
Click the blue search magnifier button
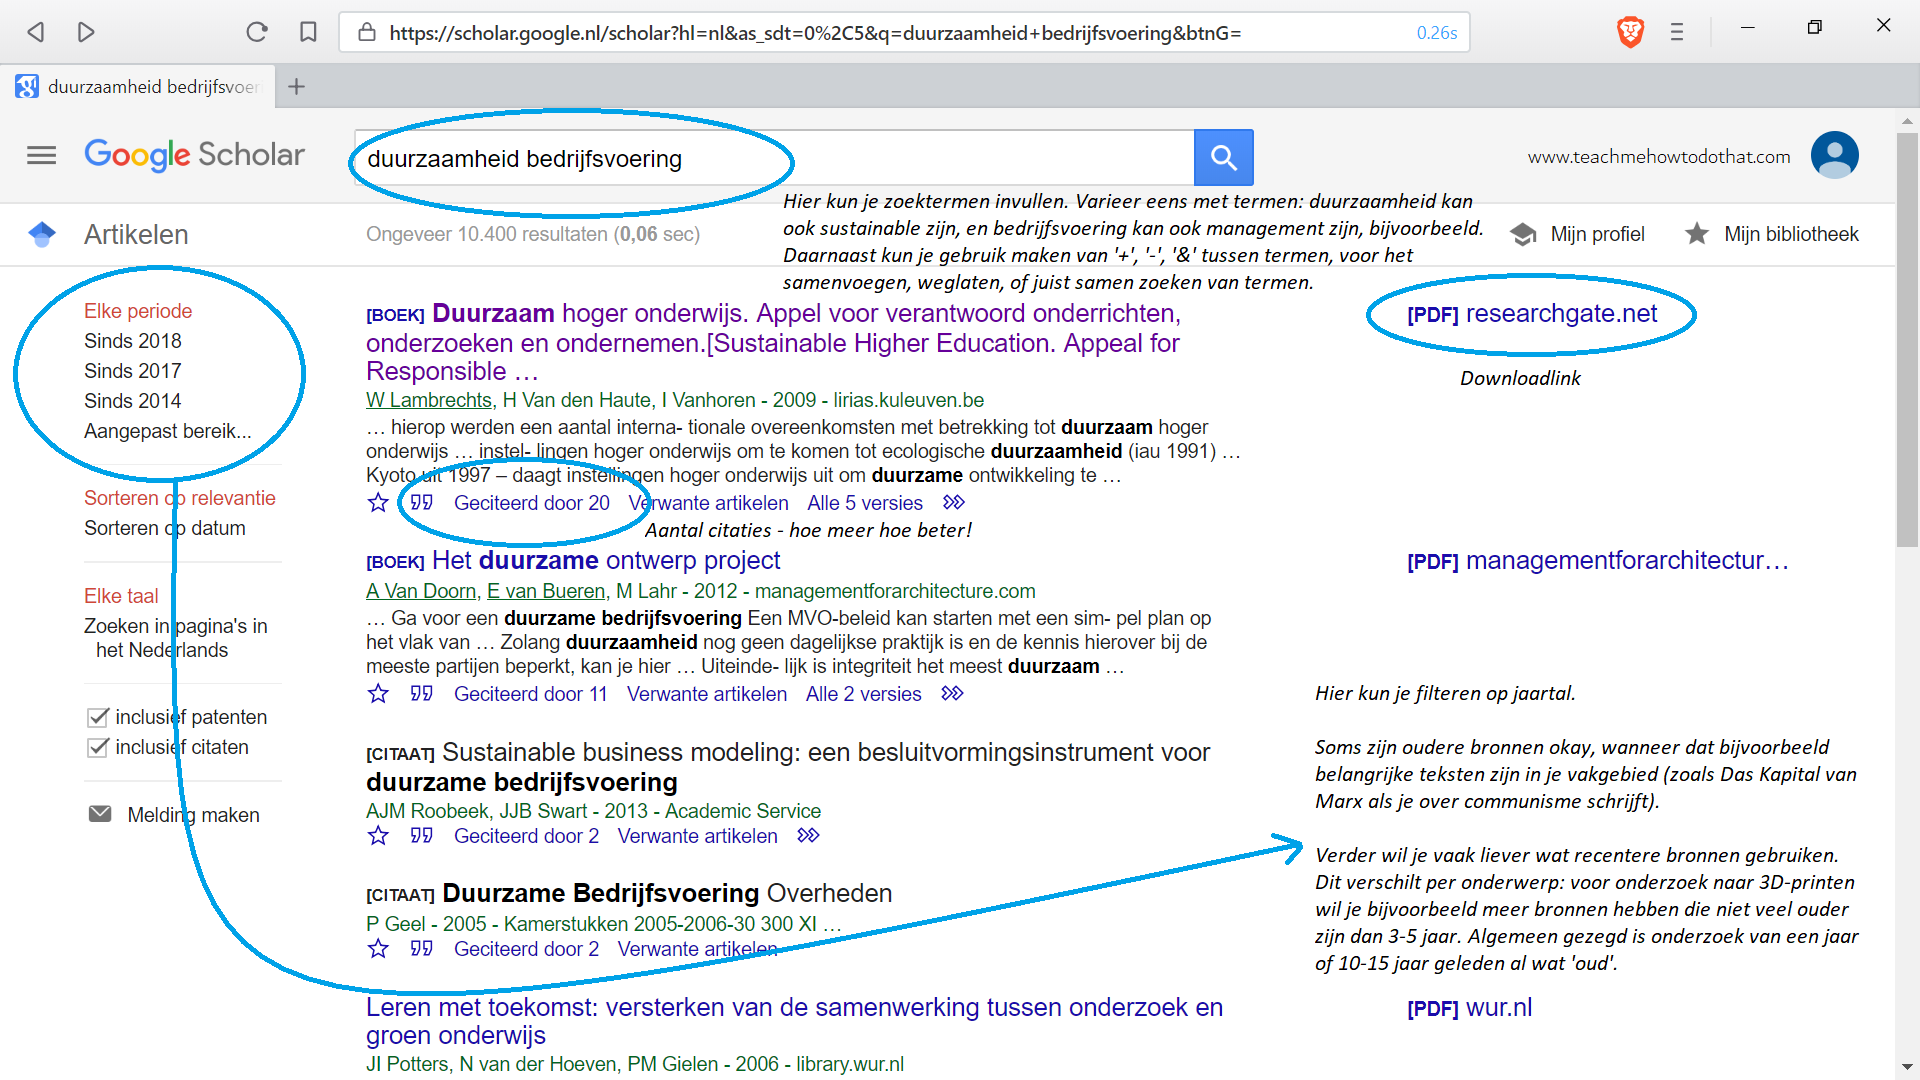click(x=1223, y=157)
